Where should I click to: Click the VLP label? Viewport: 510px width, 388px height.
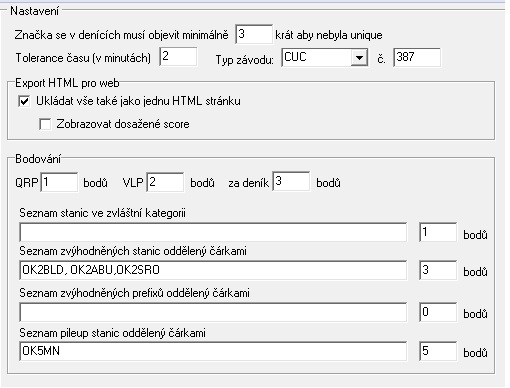[x=133, y=183]
